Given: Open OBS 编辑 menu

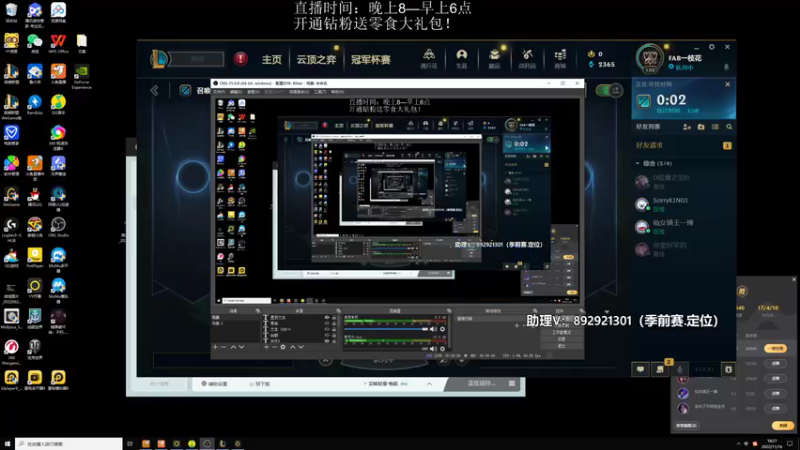Looking at the screenshot, I should coord(236,92).
